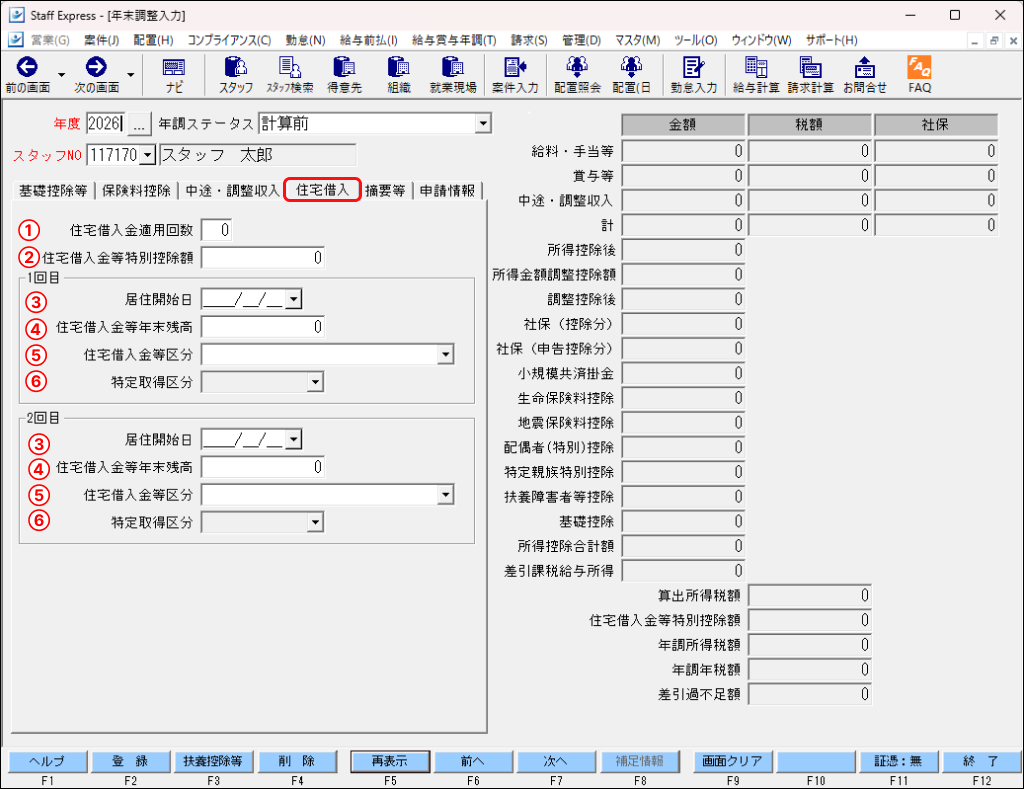Open the 給与賞与年調(T) menu
1024x789 pixels.
click(454, 40)
